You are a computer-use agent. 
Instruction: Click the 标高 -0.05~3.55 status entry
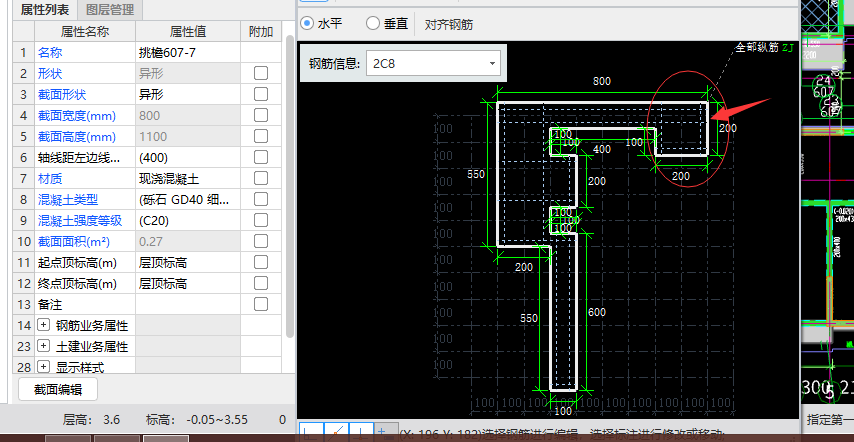click(x=197, y=420)
